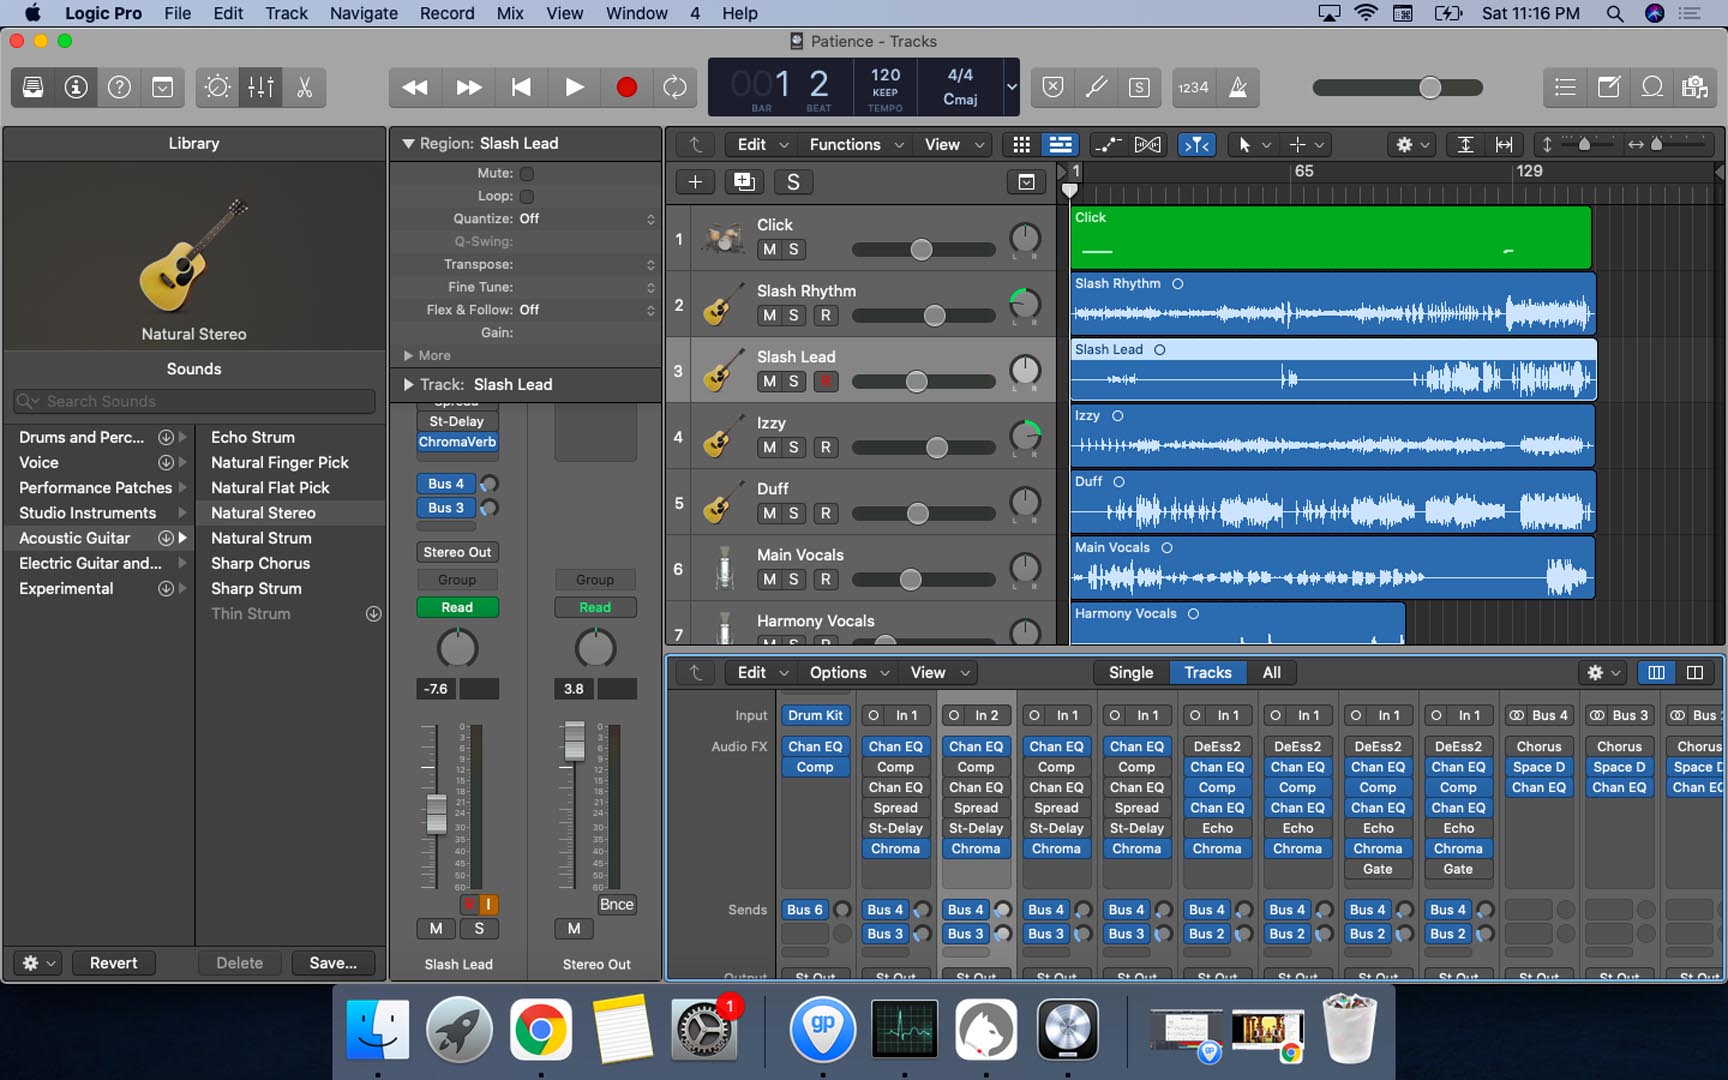The height and width of the screenshot is (1080, 1728).
Task: Start playback with Play button
Action: [x=574, y=87]
